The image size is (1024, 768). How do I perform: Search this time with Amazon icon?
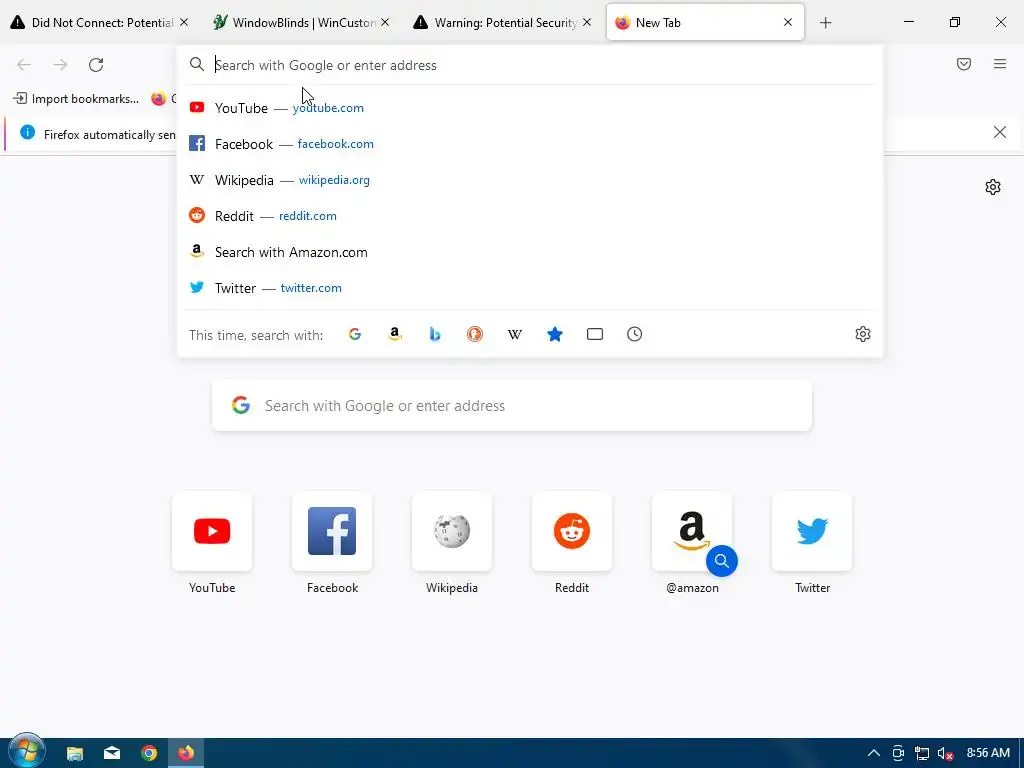click(394, 334)
